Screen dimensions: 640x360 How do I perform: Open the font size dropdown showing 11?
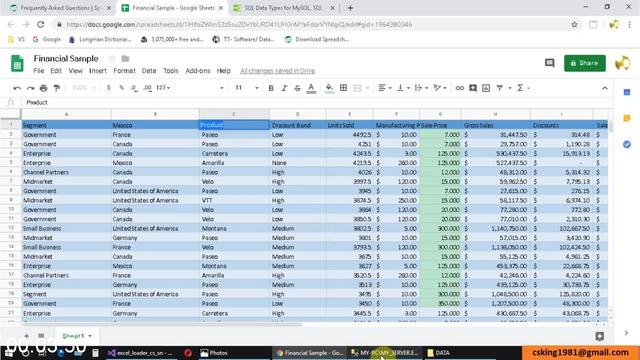pos(247,88)
